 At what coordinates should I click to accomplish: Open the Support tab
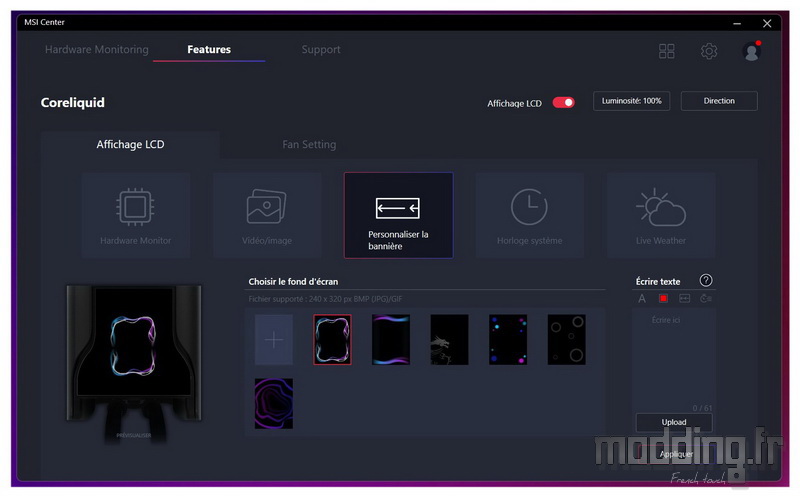[321, 49]
